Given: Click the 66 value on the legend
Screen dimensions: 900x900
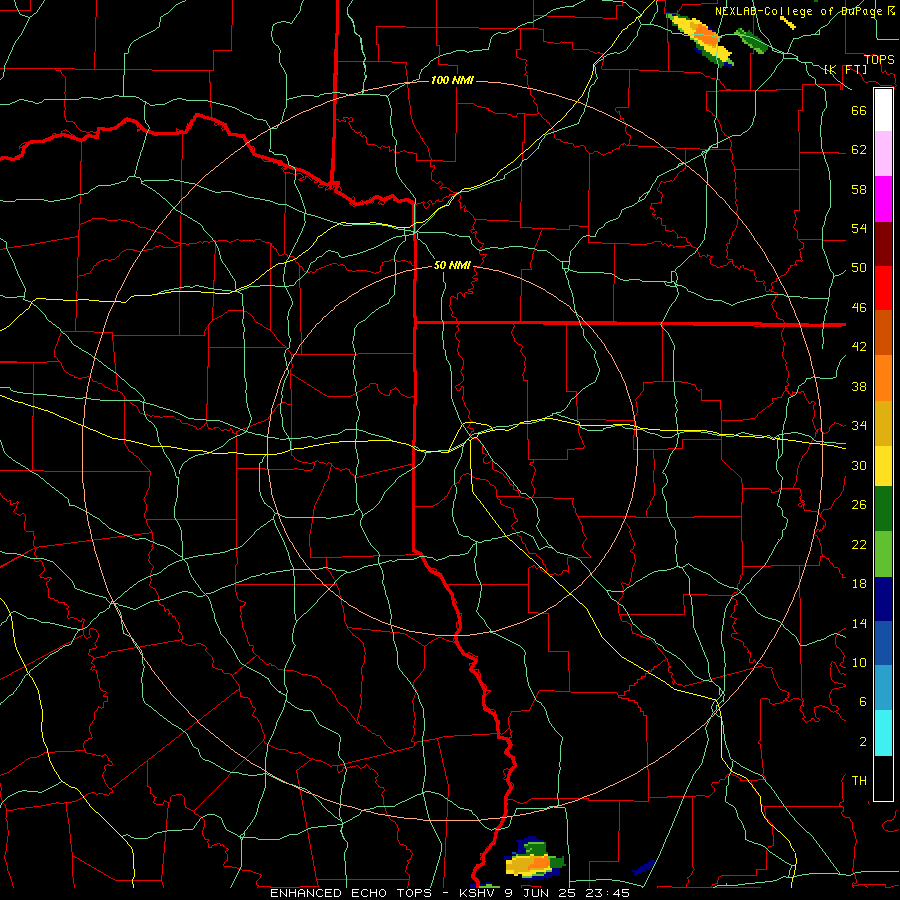Looking at the screenshot, I should [x=859, y=111].
